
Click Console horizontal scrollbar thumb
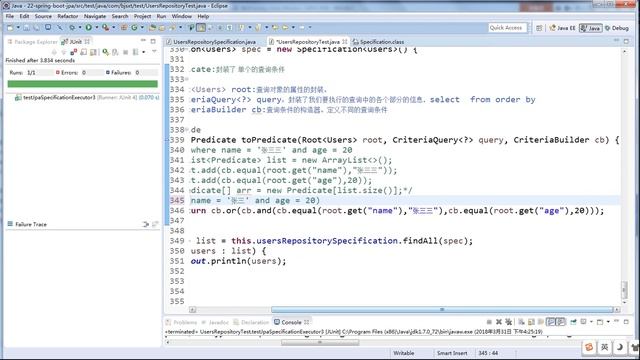320,342
